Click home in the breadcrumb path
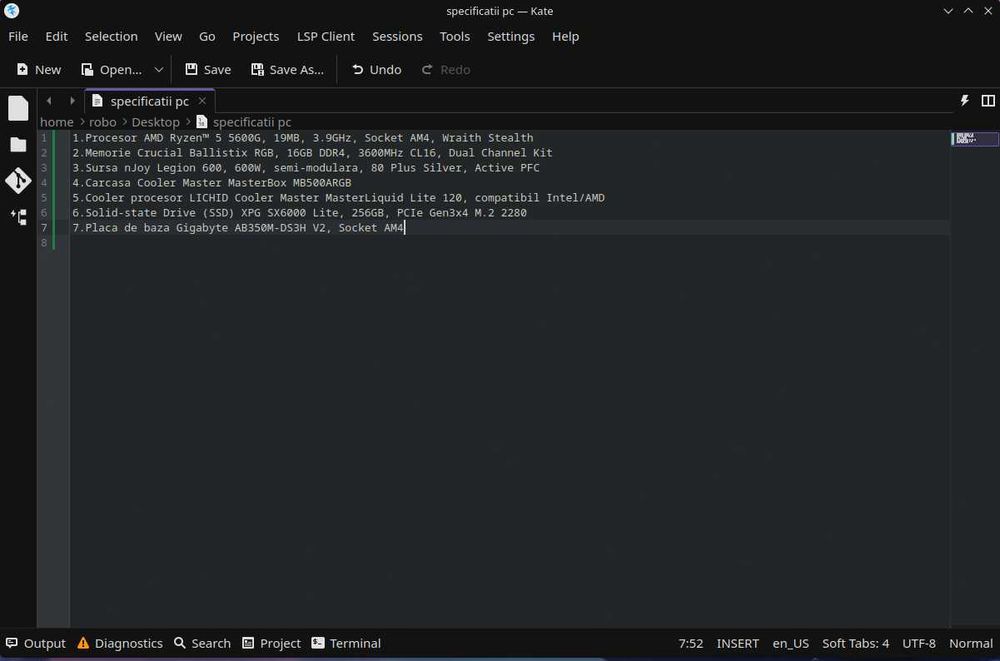The height and width of the screenshot is (661, 1000). [57, 122]
